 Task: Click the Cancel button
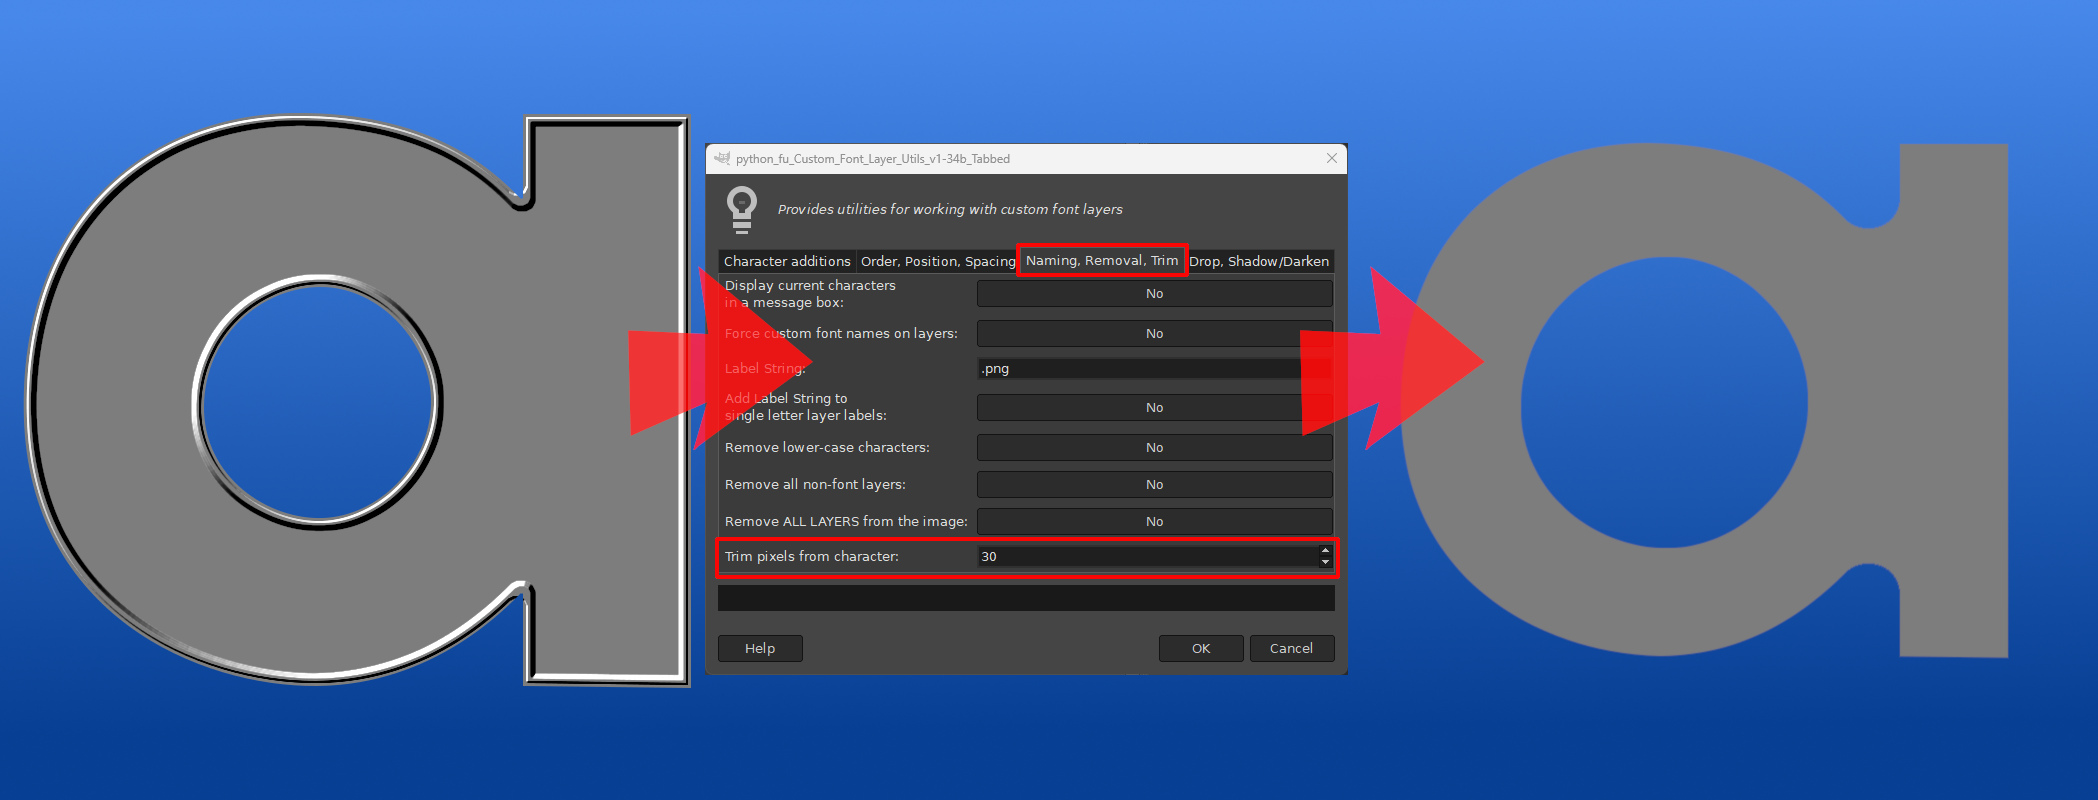point(1291,648)
